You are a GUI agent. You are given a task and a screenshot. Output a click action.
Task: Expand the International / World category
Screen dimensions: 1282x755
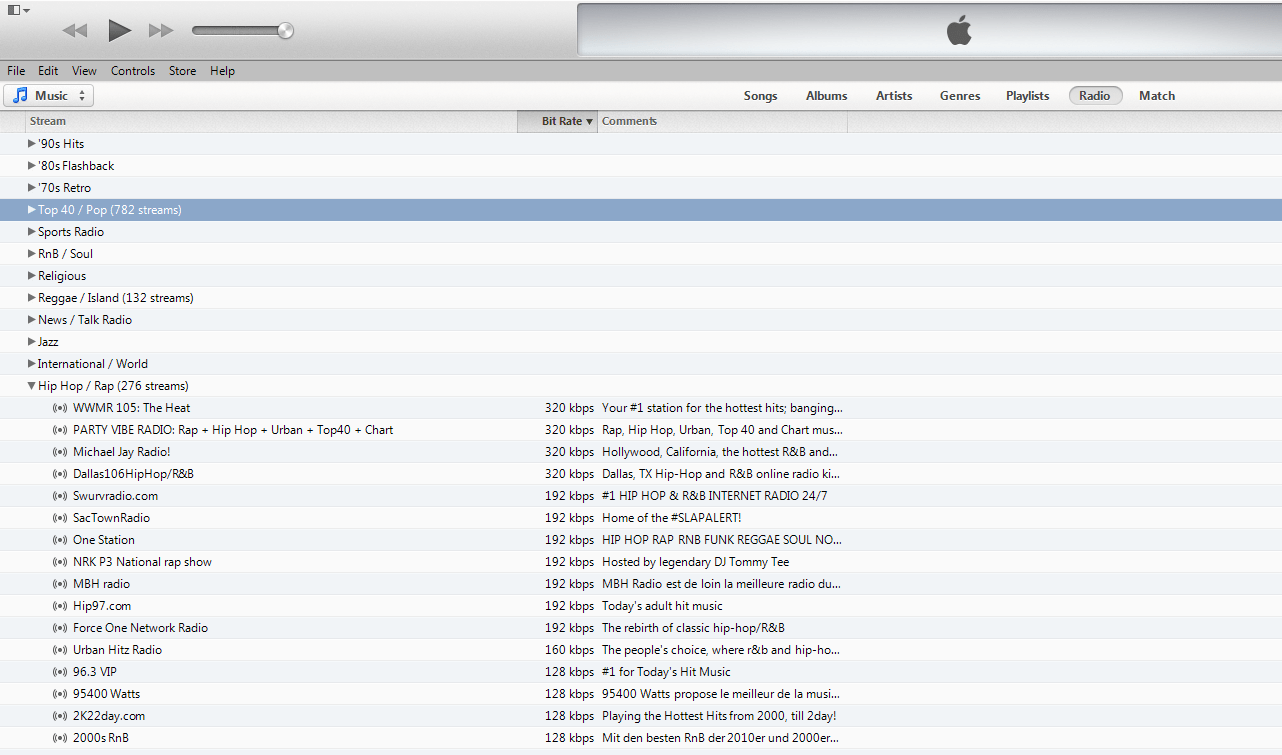pyautogui.click(x=32, y=364)
